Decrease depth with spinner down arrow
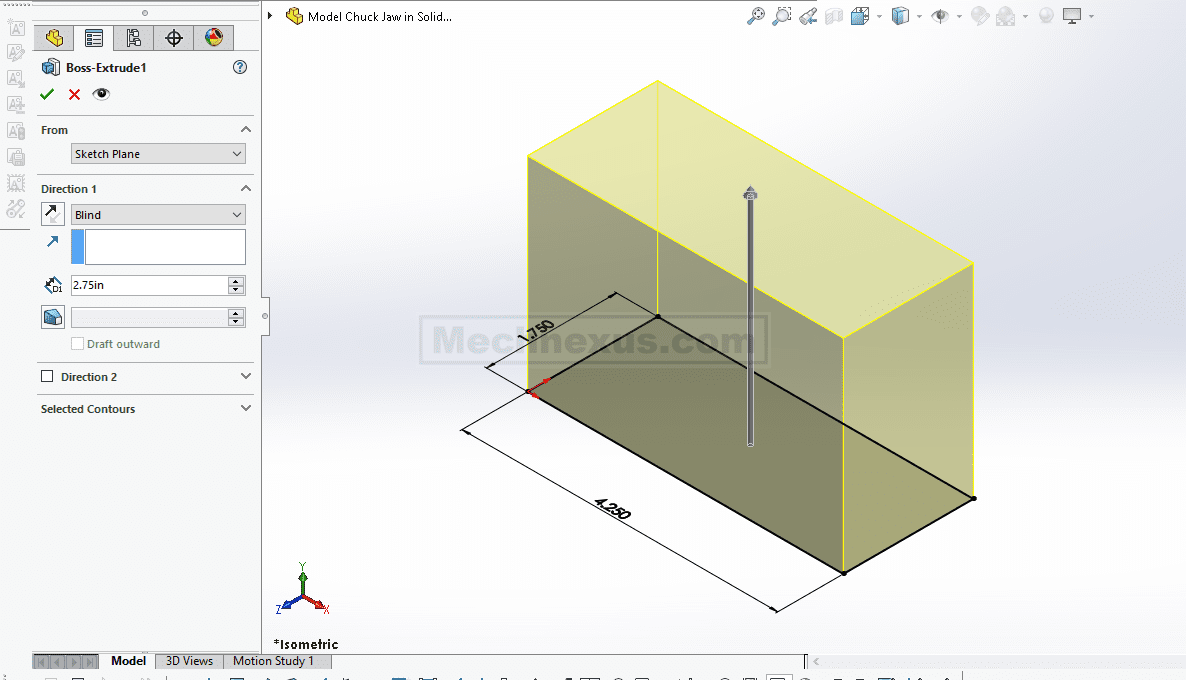This screenshot has width=1186, height=680. click(236, 290)
